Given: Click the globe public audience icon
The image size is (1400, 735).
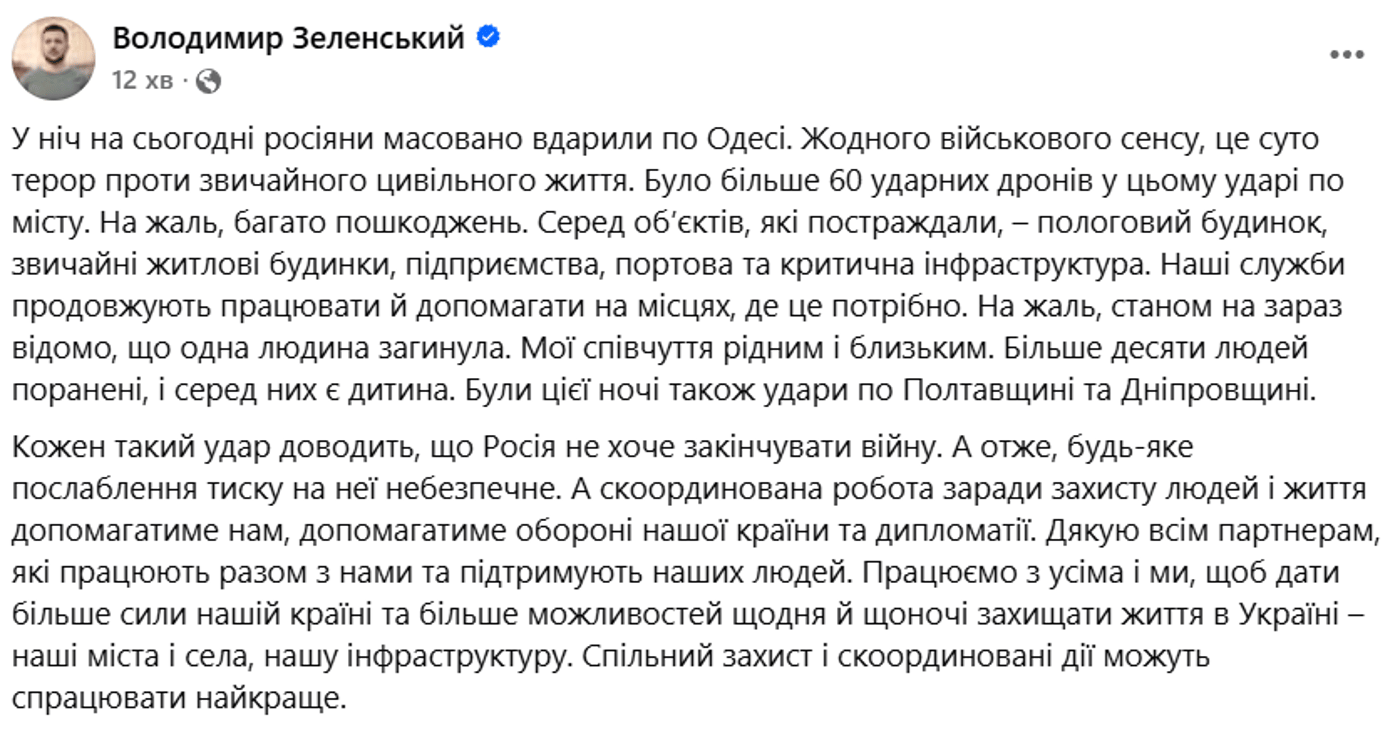Looking at the screenshot, I should (x=208, y=81).
